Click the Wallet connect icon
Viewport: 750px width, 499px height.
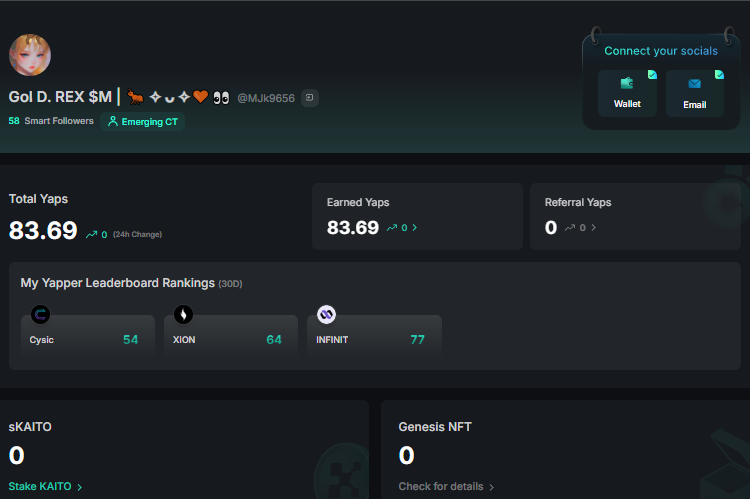point(627,83)
